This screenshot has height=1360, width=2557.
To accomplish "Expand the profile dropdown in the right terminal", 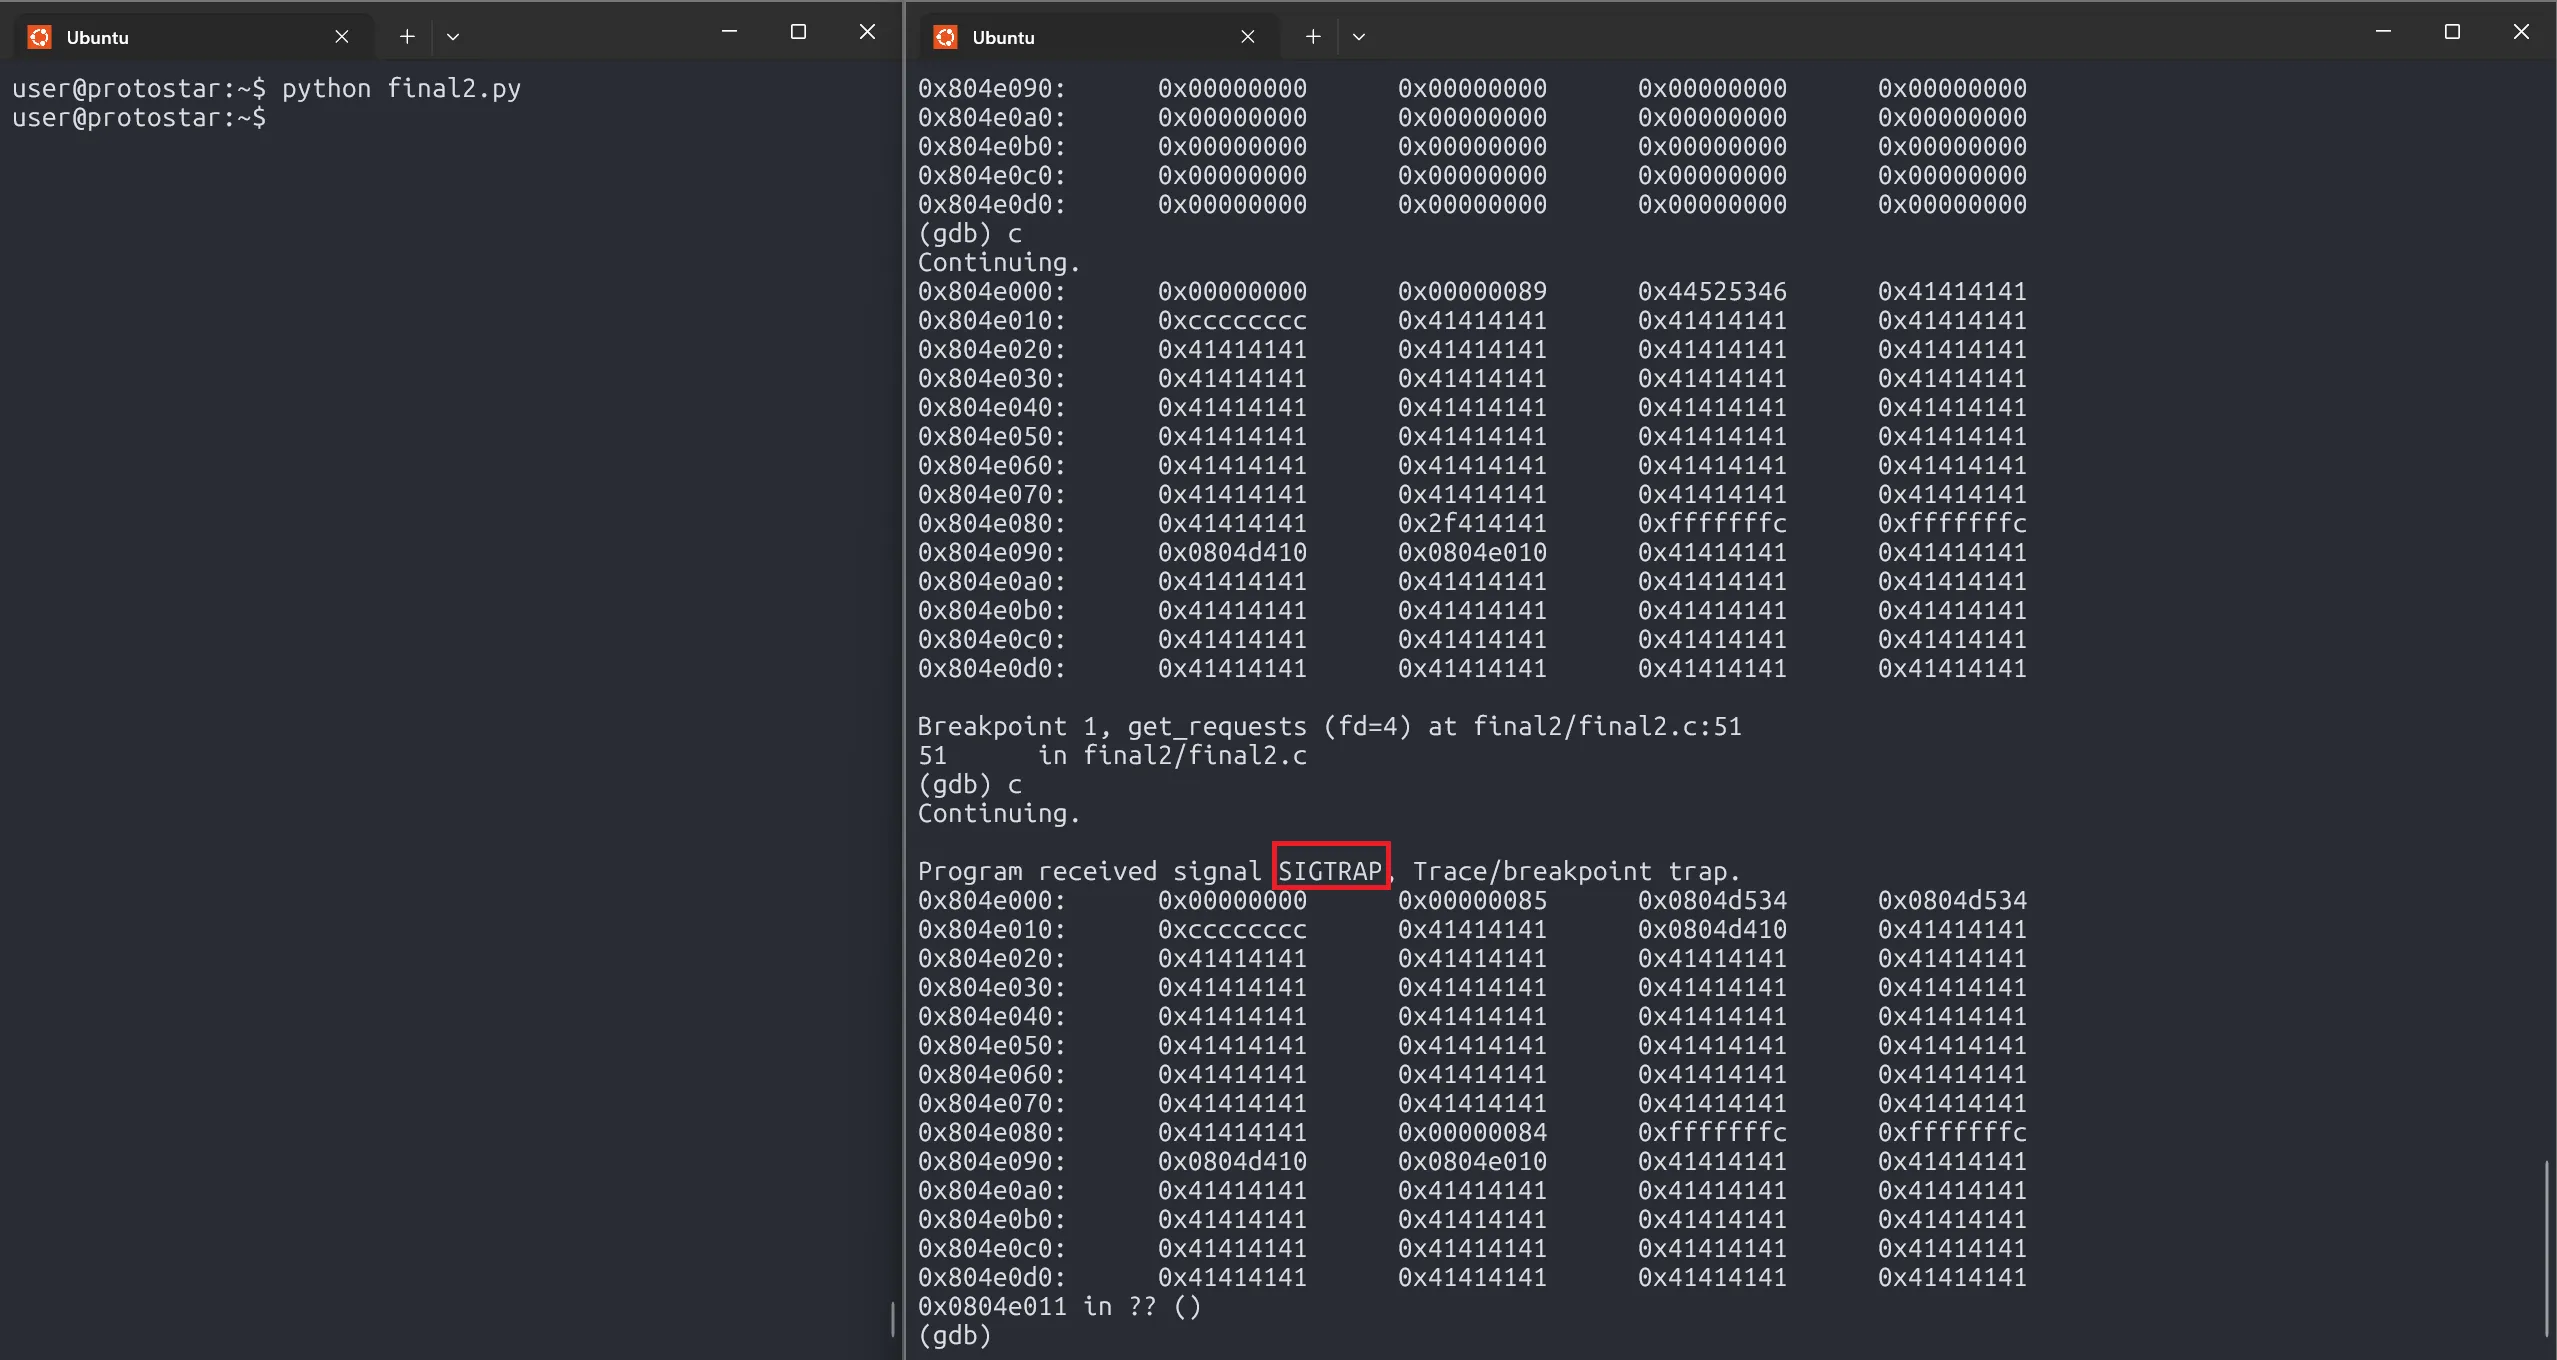I will (1358, 37).
